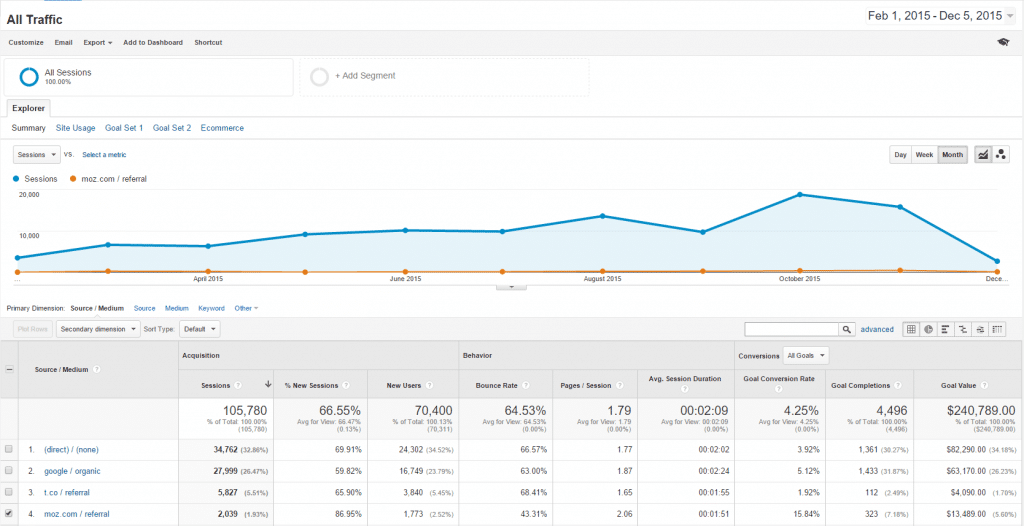Viewport: 1024px width, 526px height.
Task: Switch to the Goal Set 2 tab
Action: [172, 128]
